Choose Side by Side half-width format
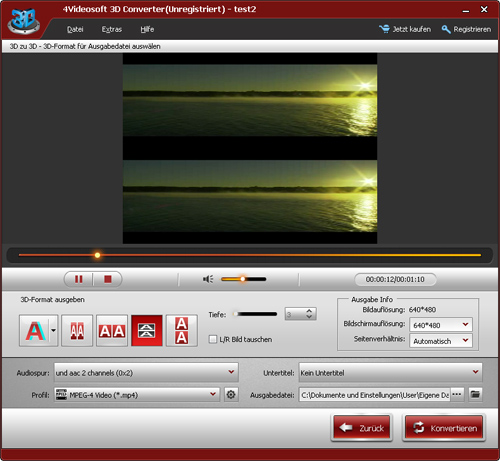This screenshot has width=500, height=461. click(77, 331)
